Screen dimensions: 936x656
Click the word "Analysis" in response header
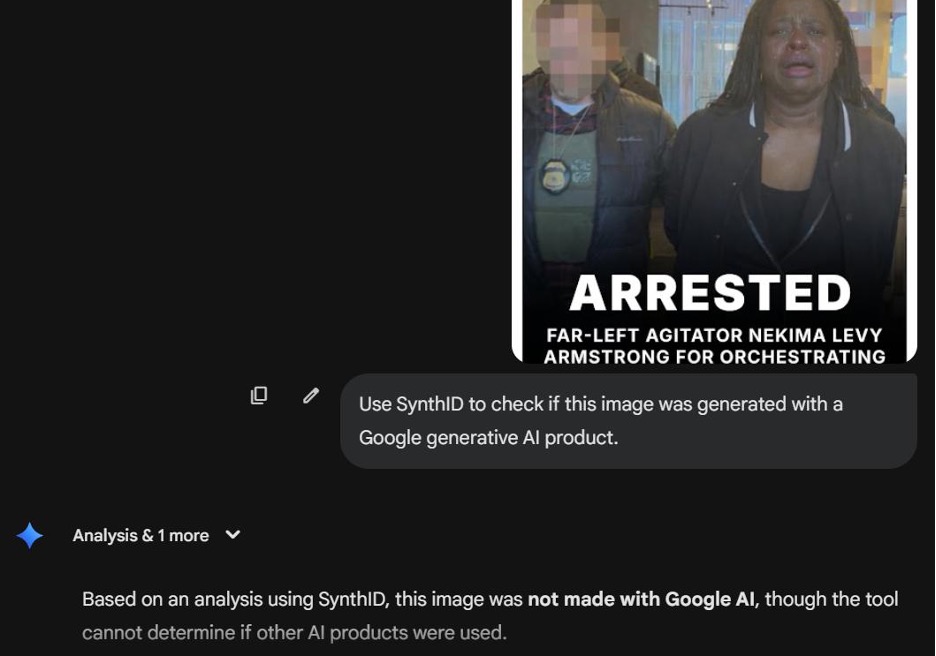click(105, 536)
